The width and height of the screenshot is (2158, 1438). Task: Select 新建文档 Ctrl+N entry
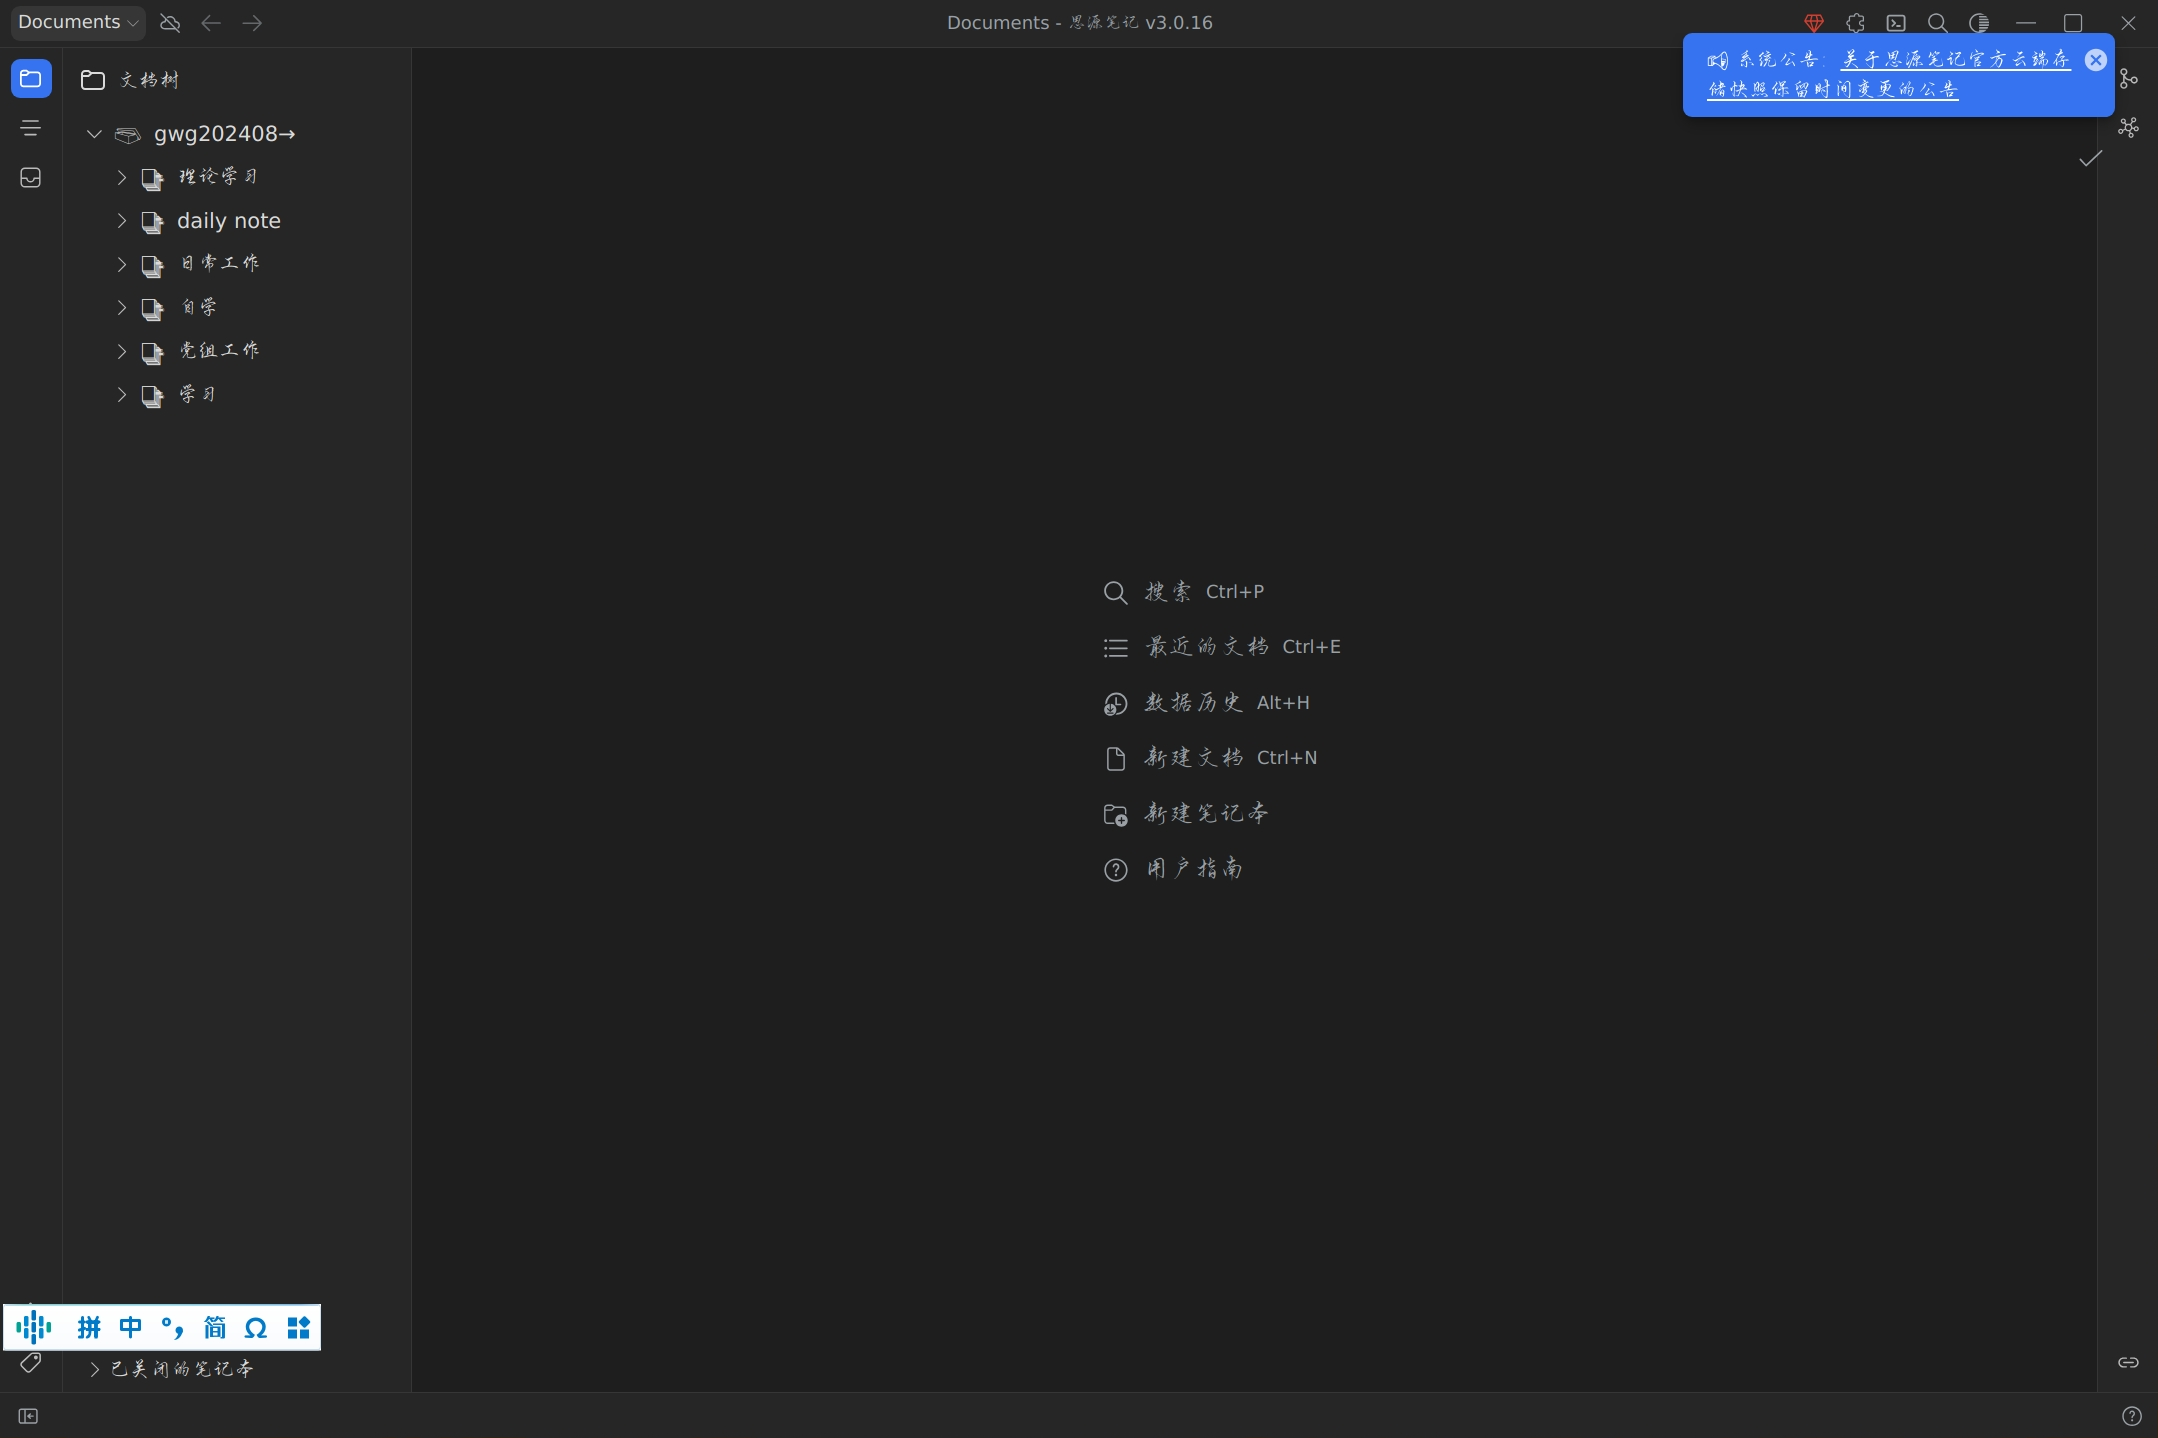point(1210,758)
